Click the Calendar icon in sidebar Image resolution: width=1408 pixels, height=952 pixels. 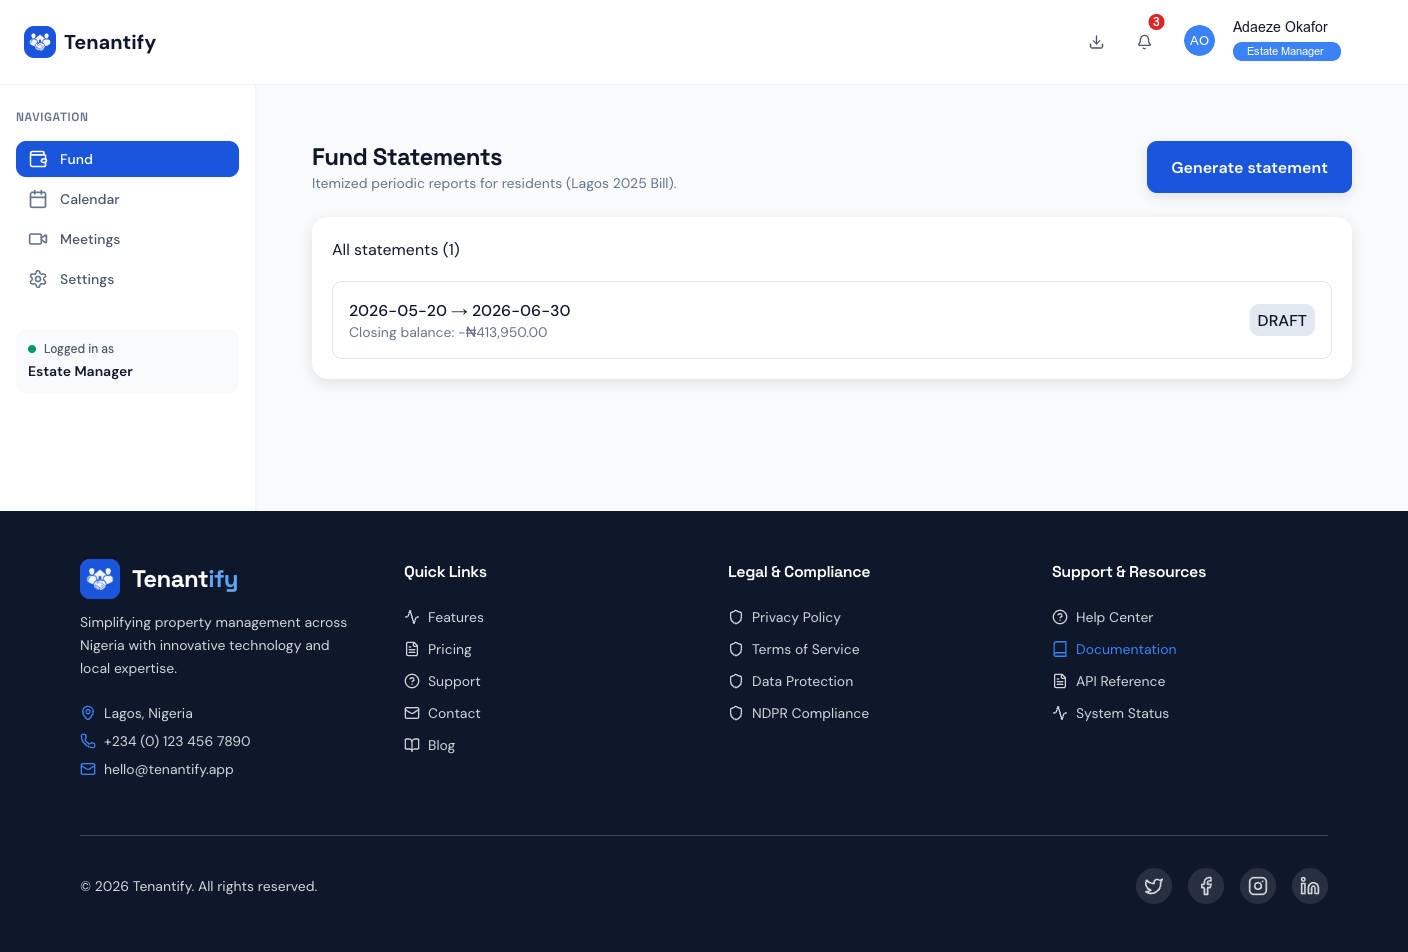click(38, 199)
